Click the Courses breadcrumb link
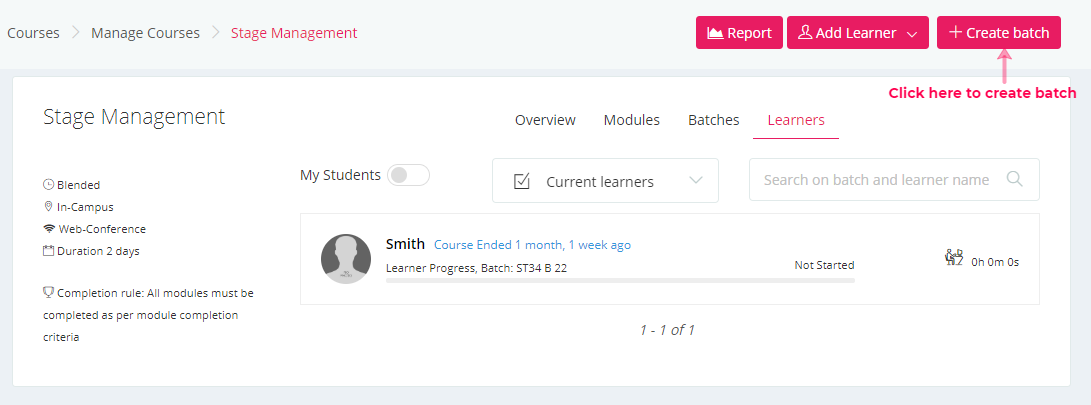The height and width of the screenshot is (405, 1091). pyautogui.click(x=33, y=33)
